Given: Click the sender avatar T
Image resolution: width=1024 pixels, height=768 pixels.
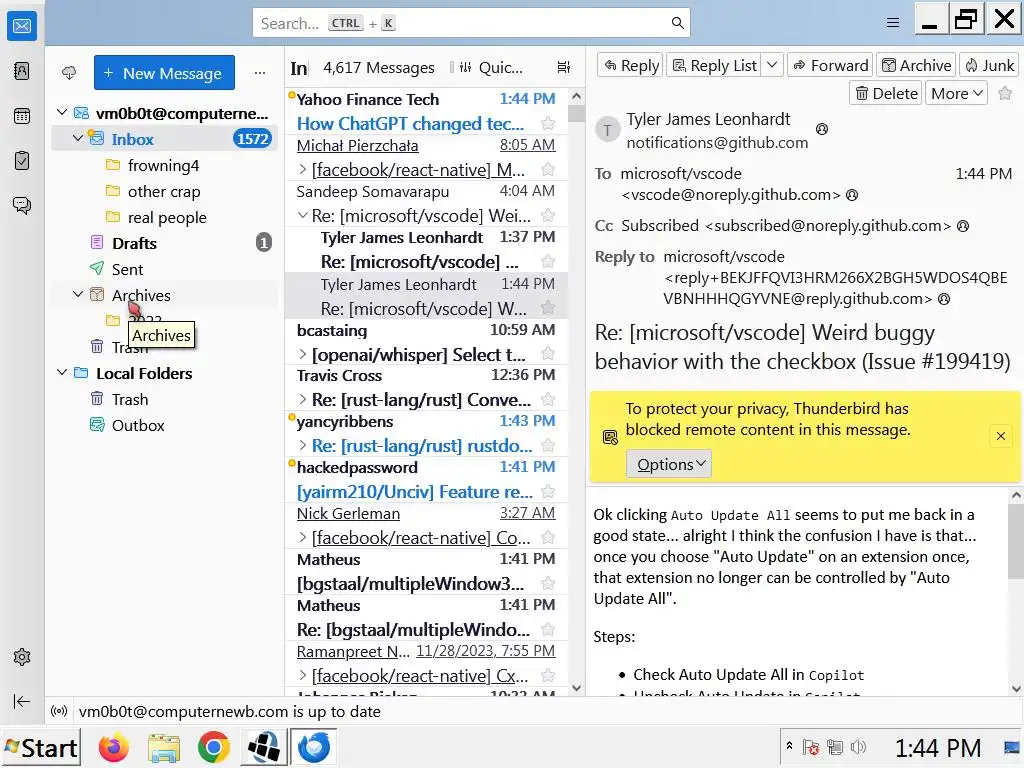Looking at the screenshot, I should (x=607, y=130).
